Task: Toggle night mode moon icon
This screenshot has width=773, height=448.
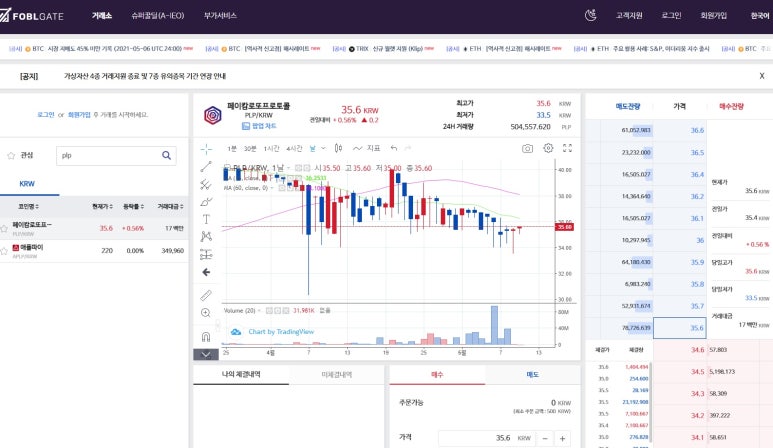Action: [x=591, y=16]
